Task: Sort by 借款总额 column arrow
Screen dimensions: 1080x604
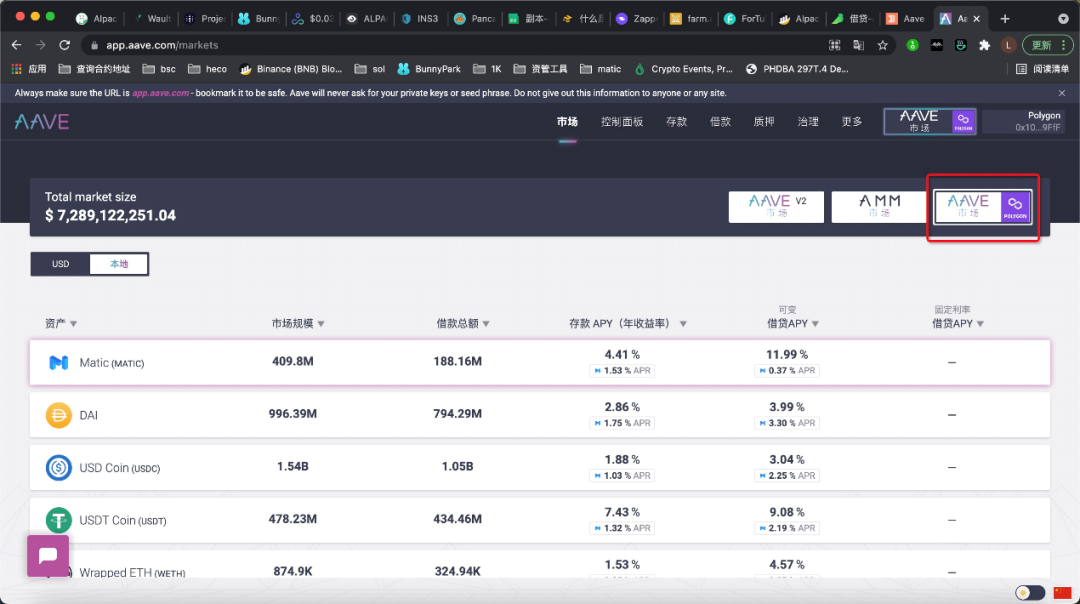Action: [x=487, y=324]
